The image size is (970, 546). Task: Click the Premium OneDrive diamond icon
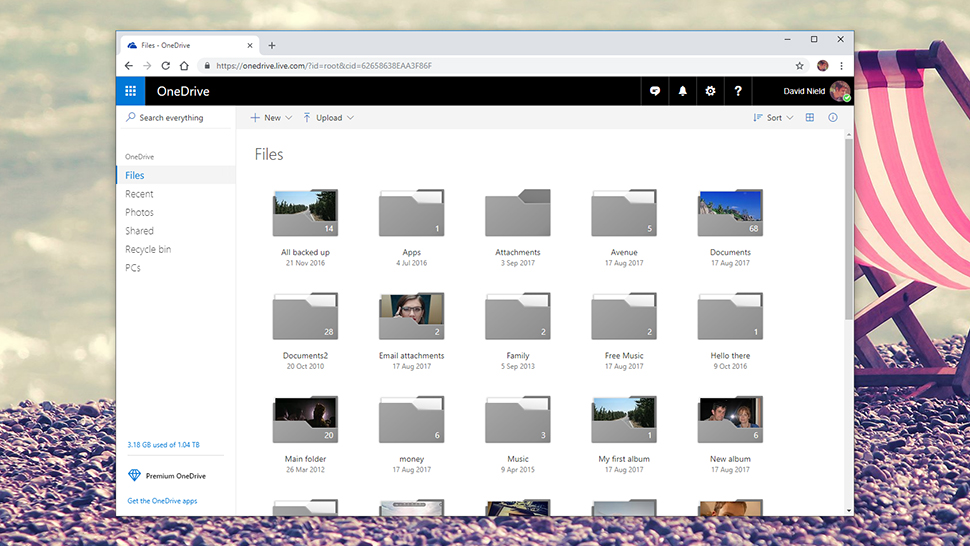134,475
